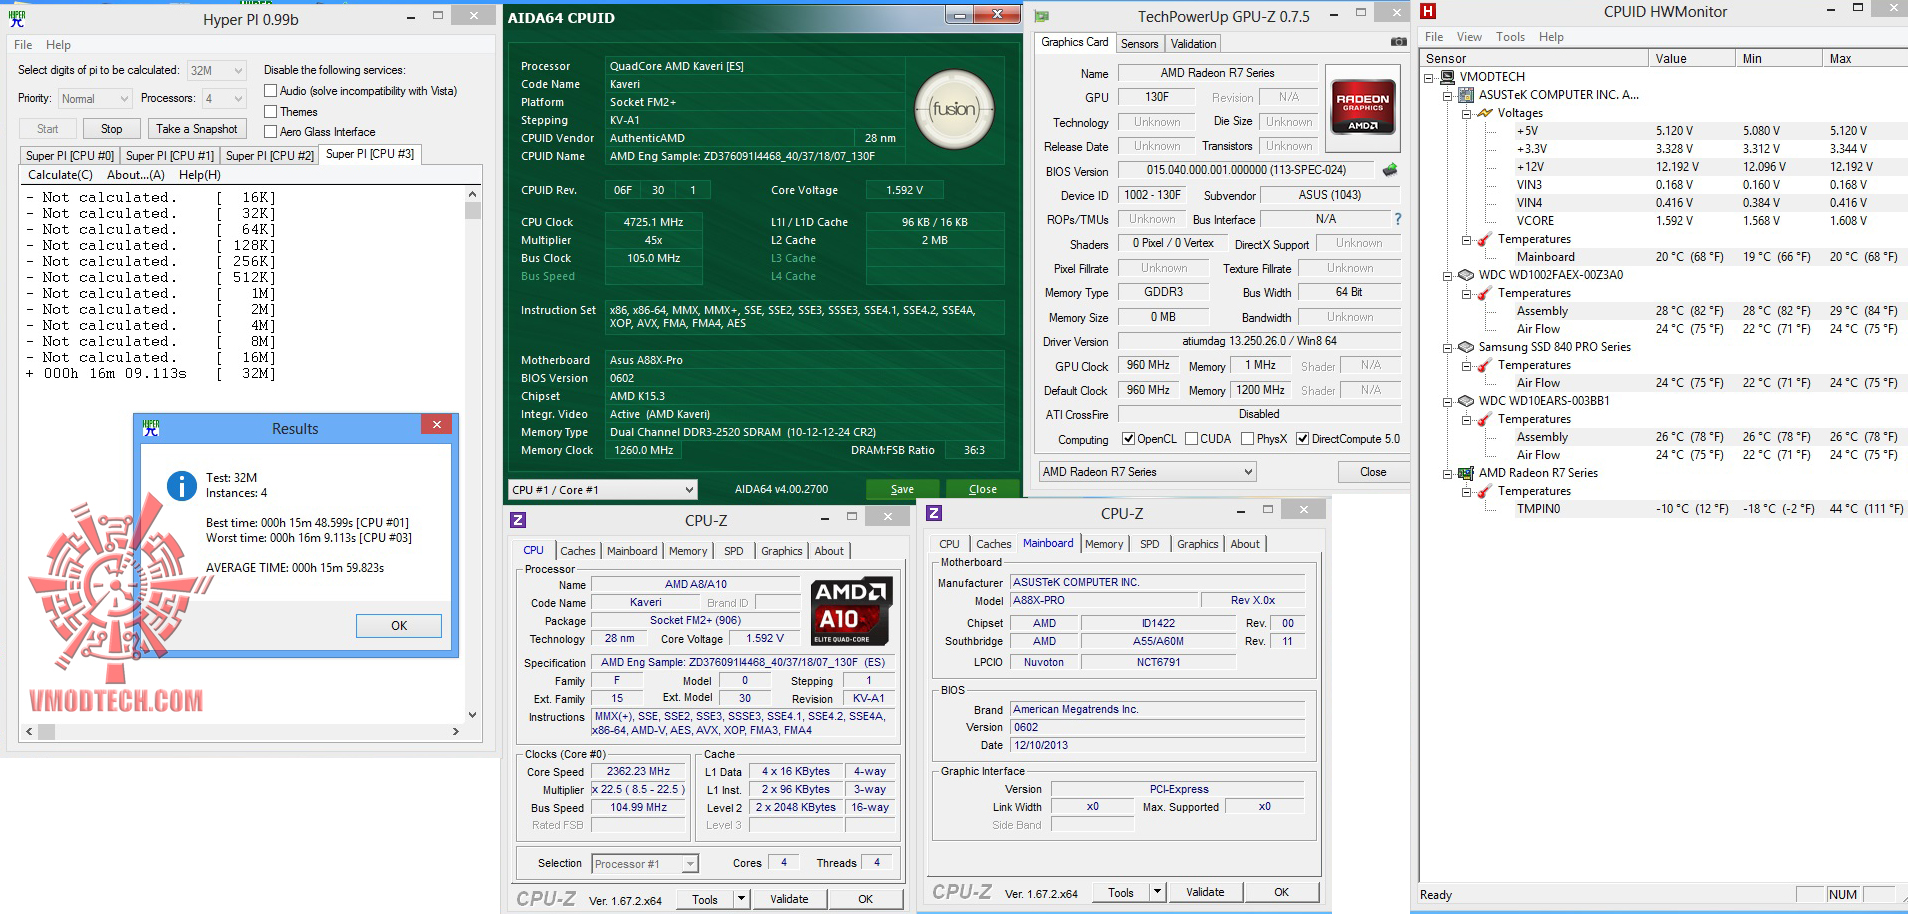
Task: Click the Hyper PI title bar icon
Action: 16,18
